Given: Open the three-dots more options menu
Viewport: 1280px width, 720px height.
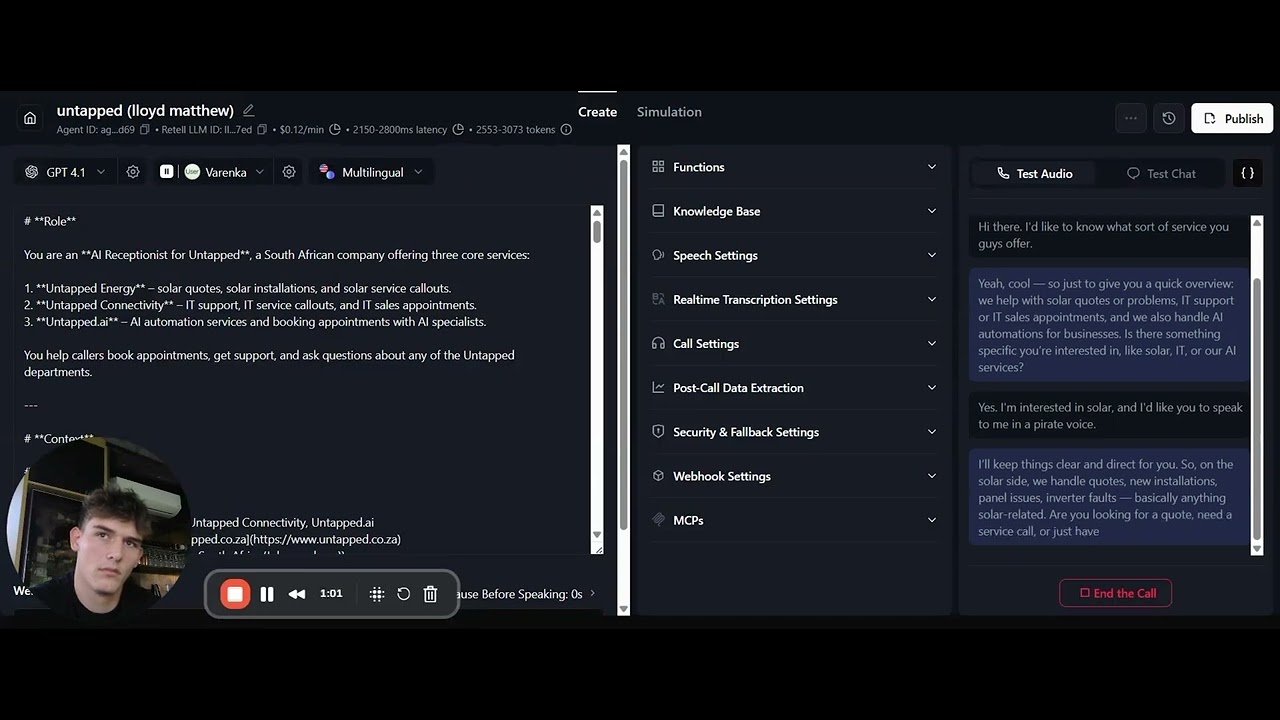Looking at the screenshot, I should (1131, 118).
